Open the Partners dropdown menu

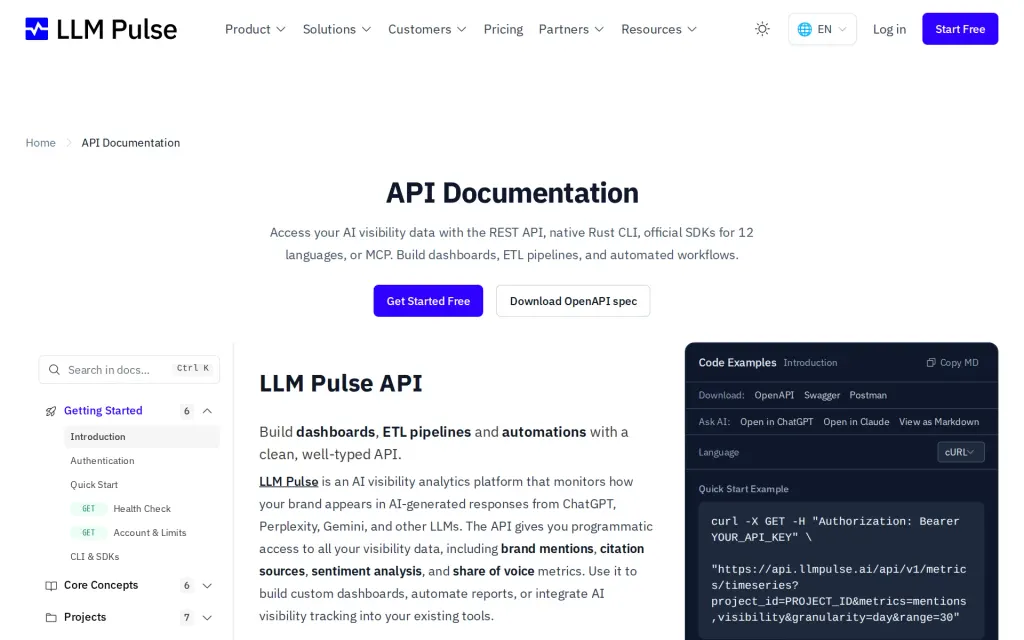(x=571, y=29)
